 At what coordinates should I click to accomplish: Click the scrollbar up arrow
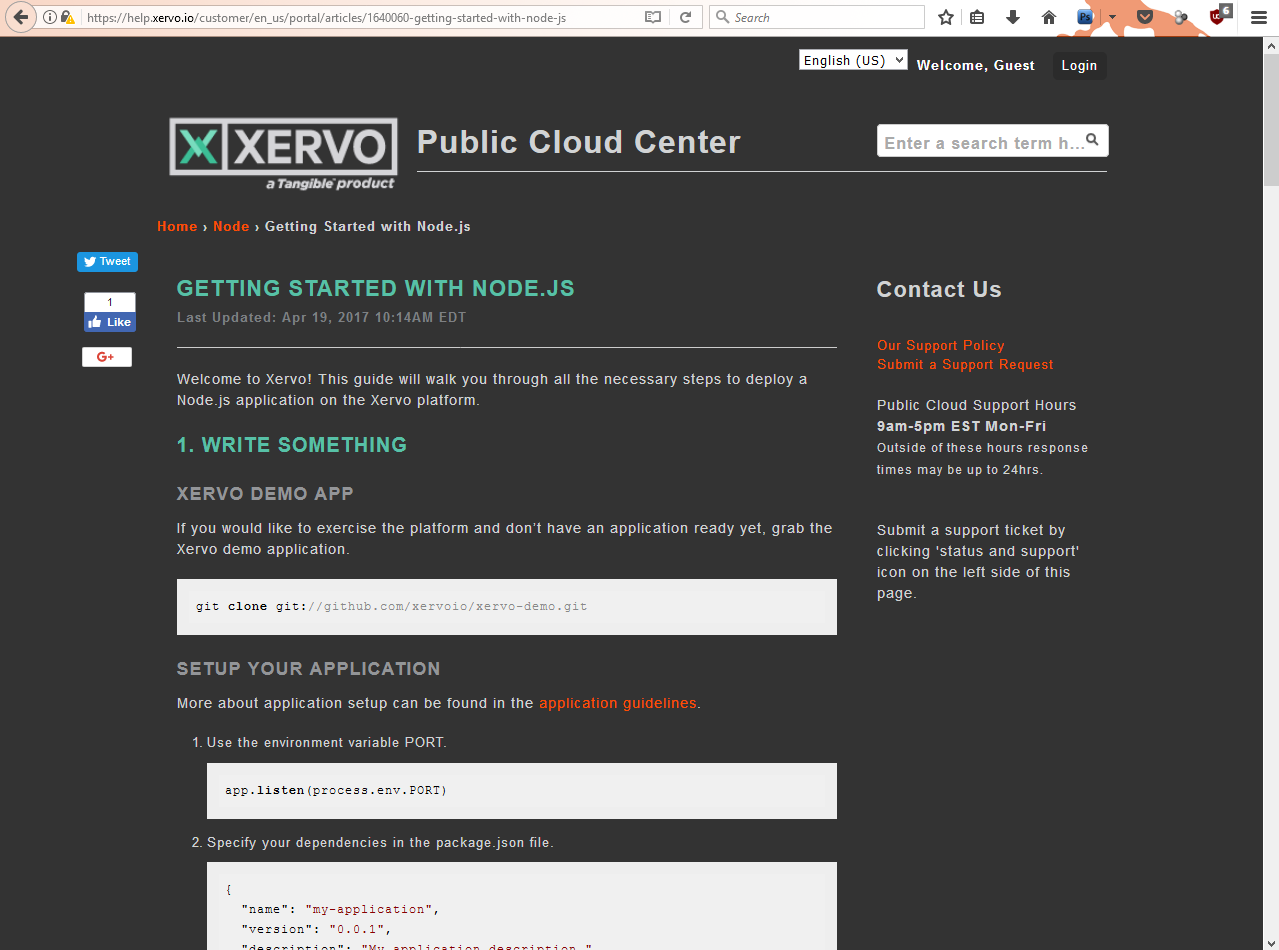pyautogui.click(x=1271, y=45)
